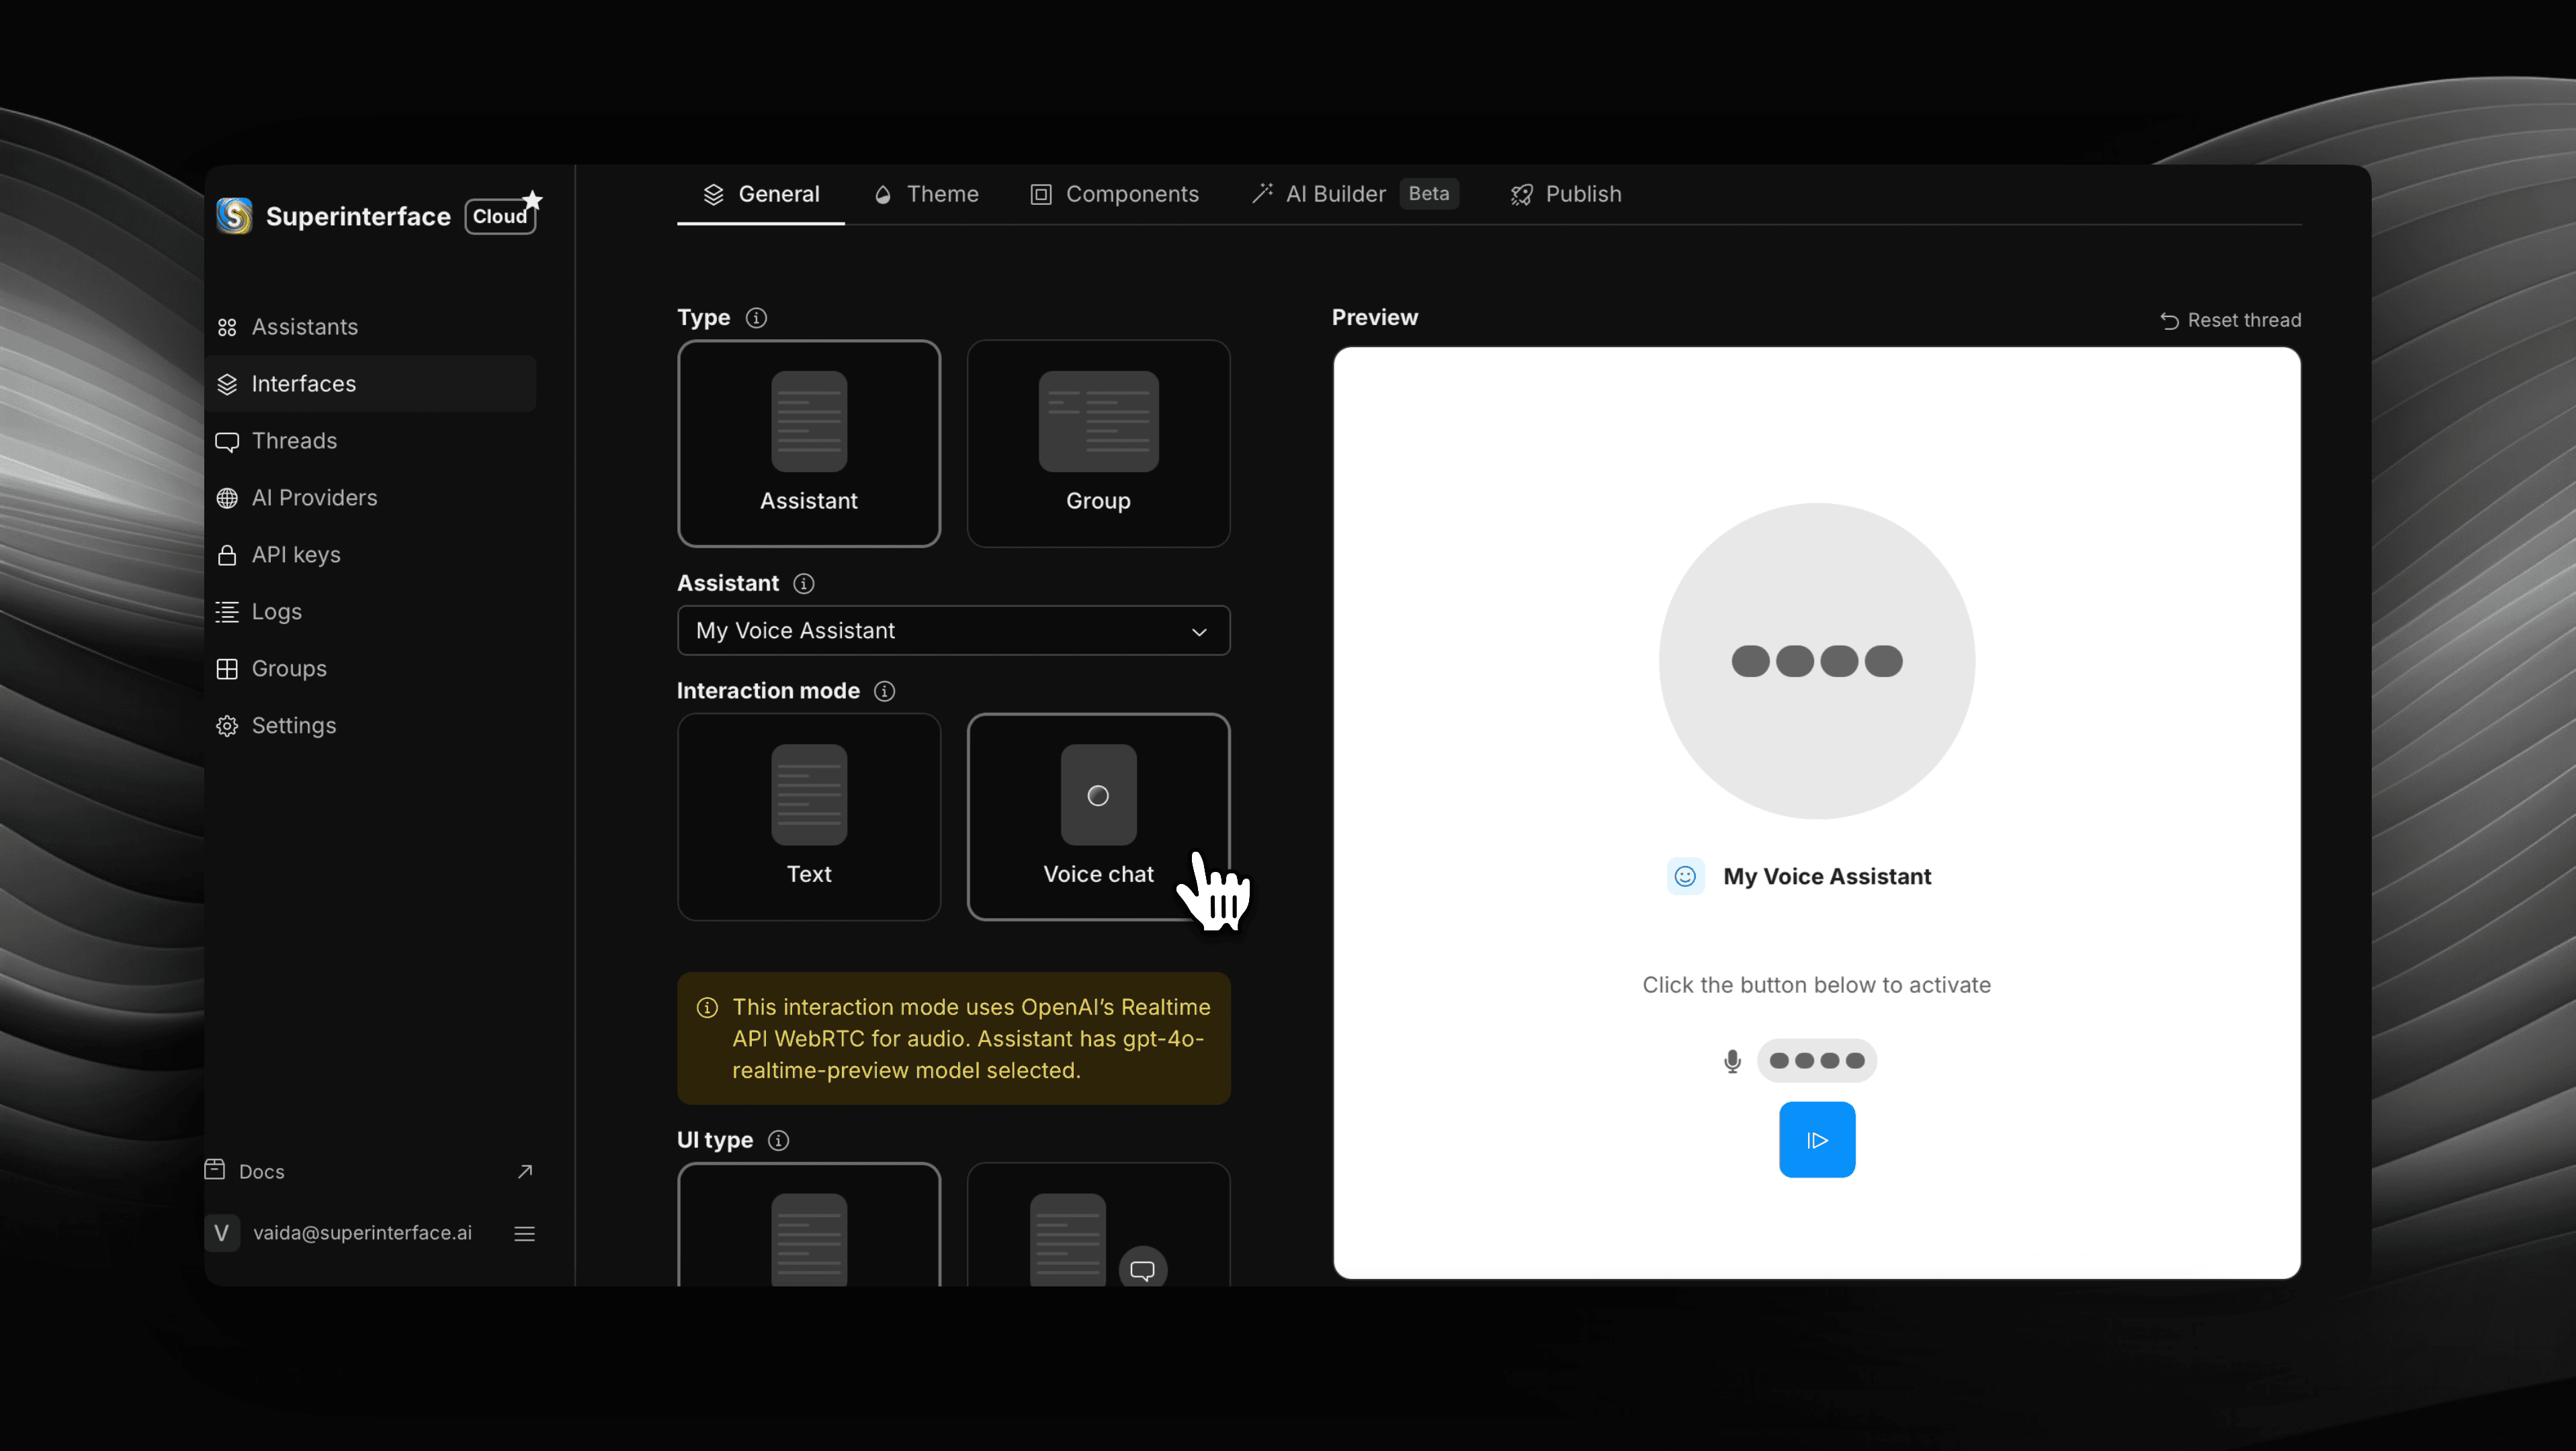Expand the Docs external link
Image resolution: width=2576 pixels, height=1451 pixels.
(x=526, y=1170)
